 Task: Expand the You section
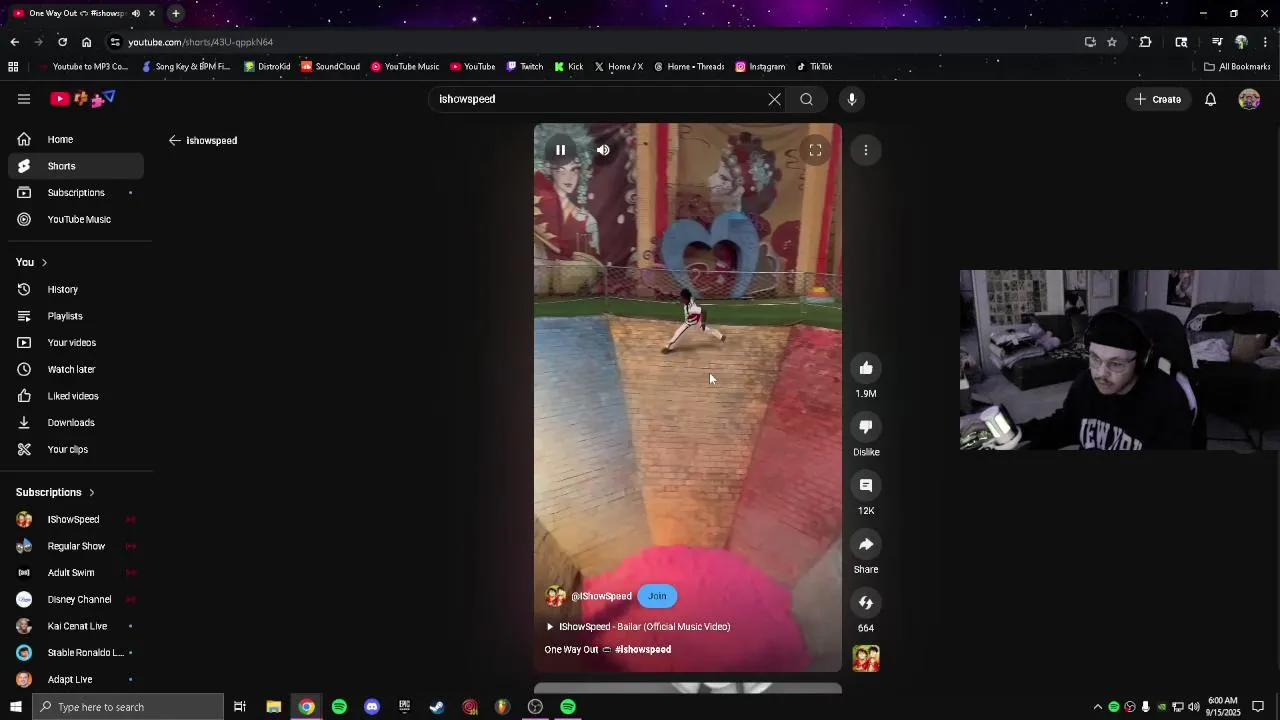32,262
